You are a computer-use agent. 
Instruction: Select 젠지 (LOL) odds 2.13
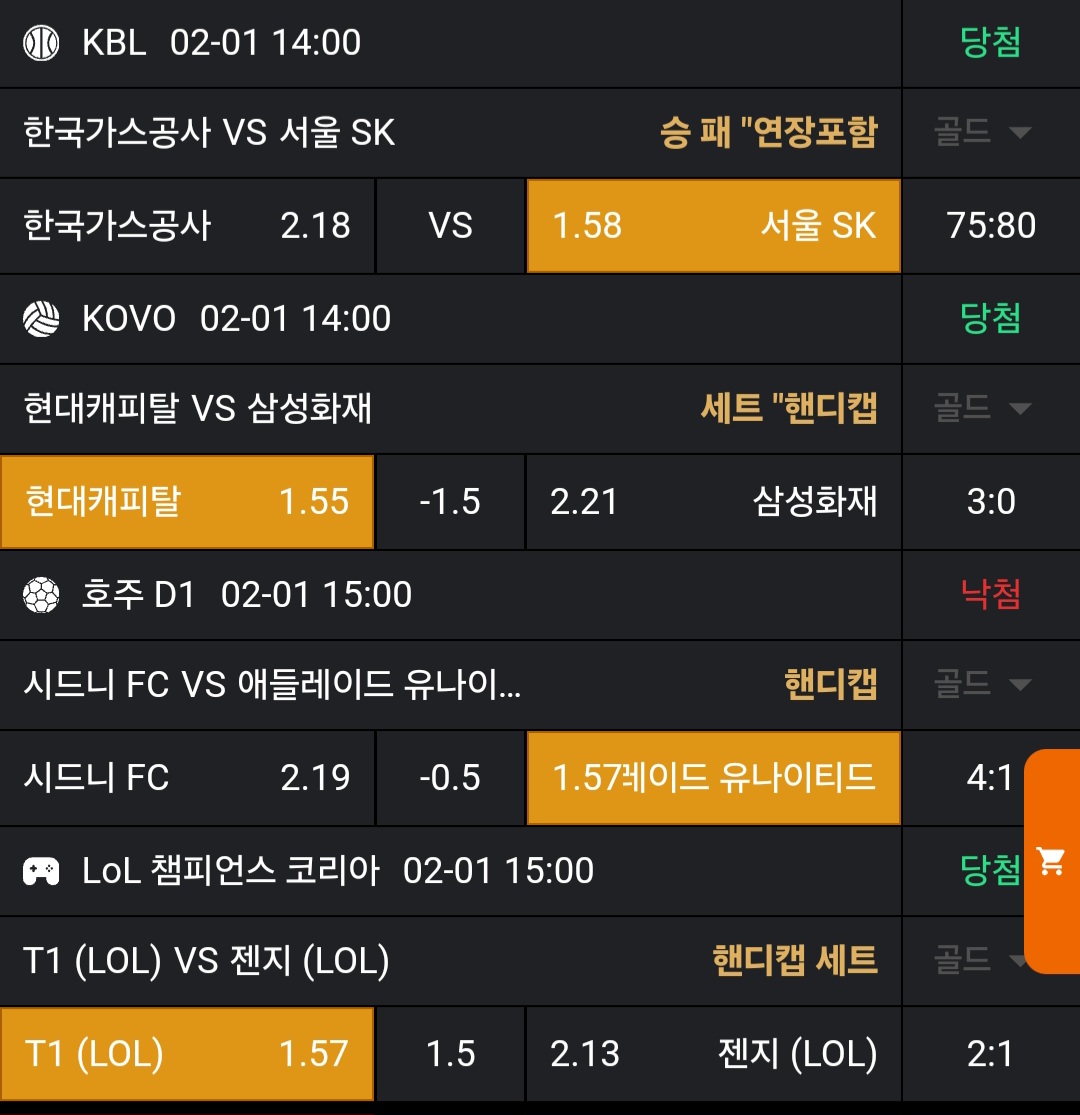pos(713,1054)
